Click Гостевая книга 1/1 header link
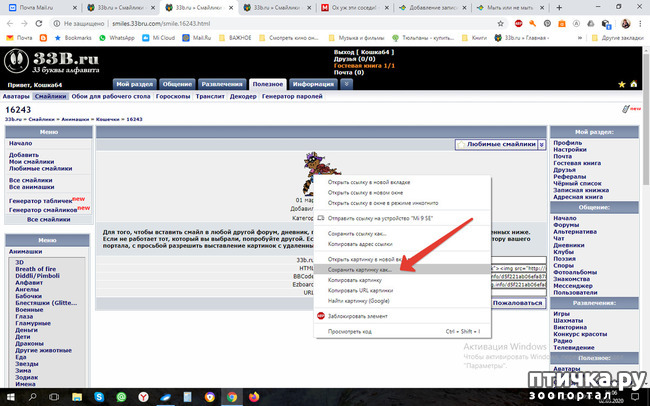 364,66
